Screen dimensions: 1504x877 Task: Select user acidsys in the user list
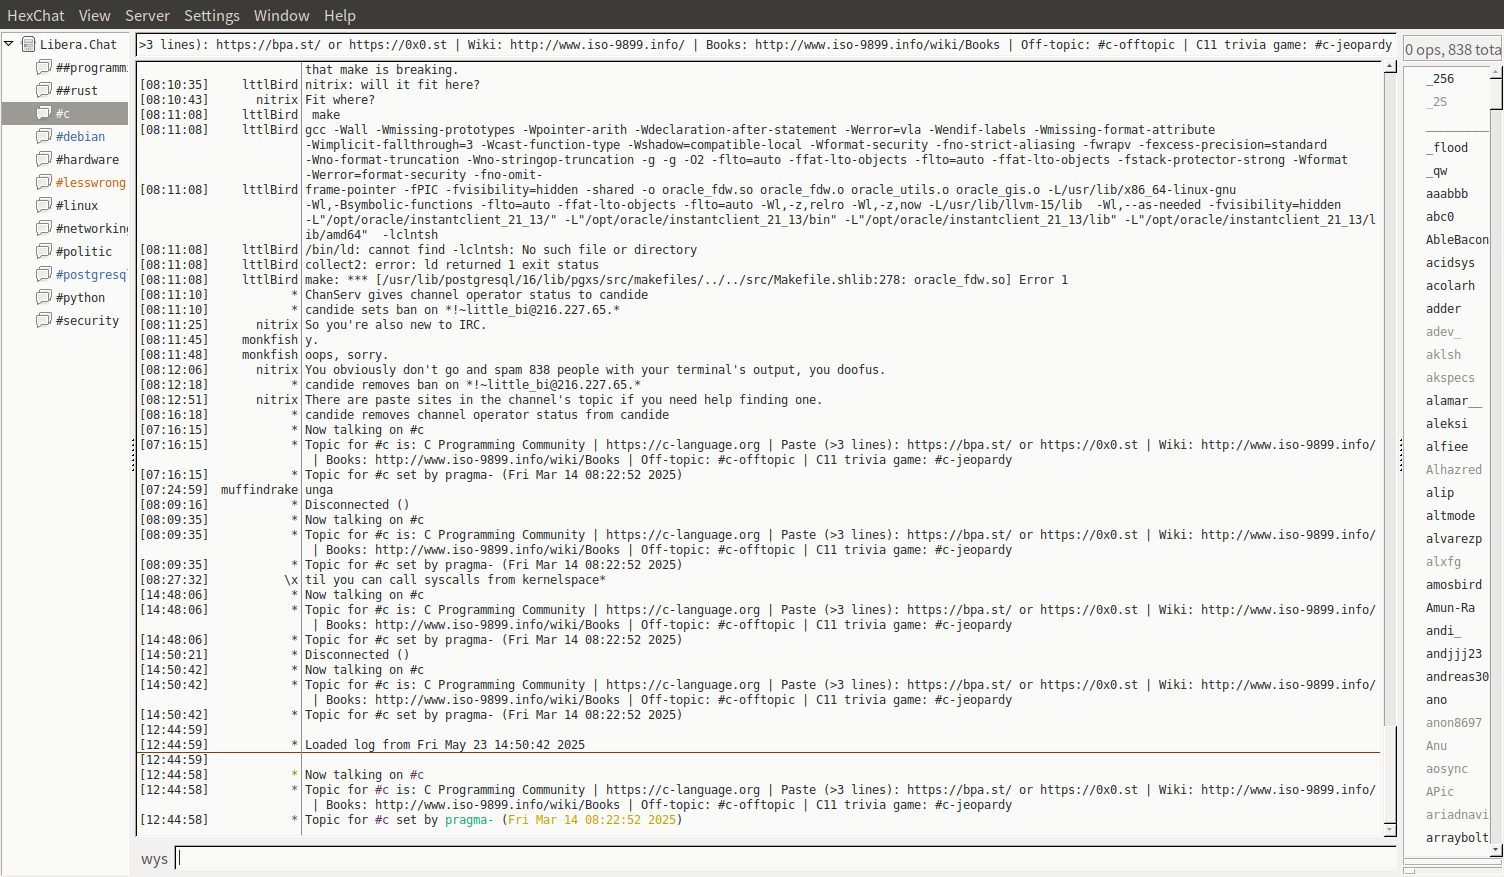tap(1450, 262)
